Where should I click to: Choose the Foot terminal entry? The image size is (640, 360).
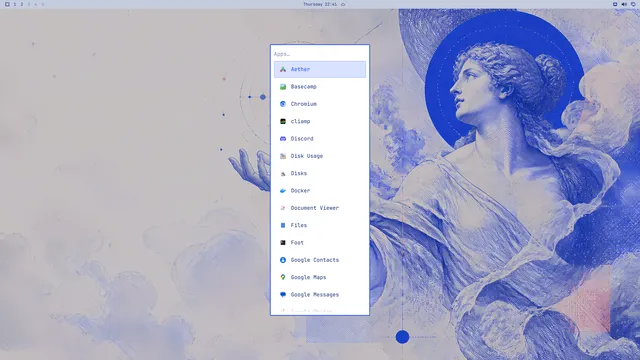click(x=320, y=242)
